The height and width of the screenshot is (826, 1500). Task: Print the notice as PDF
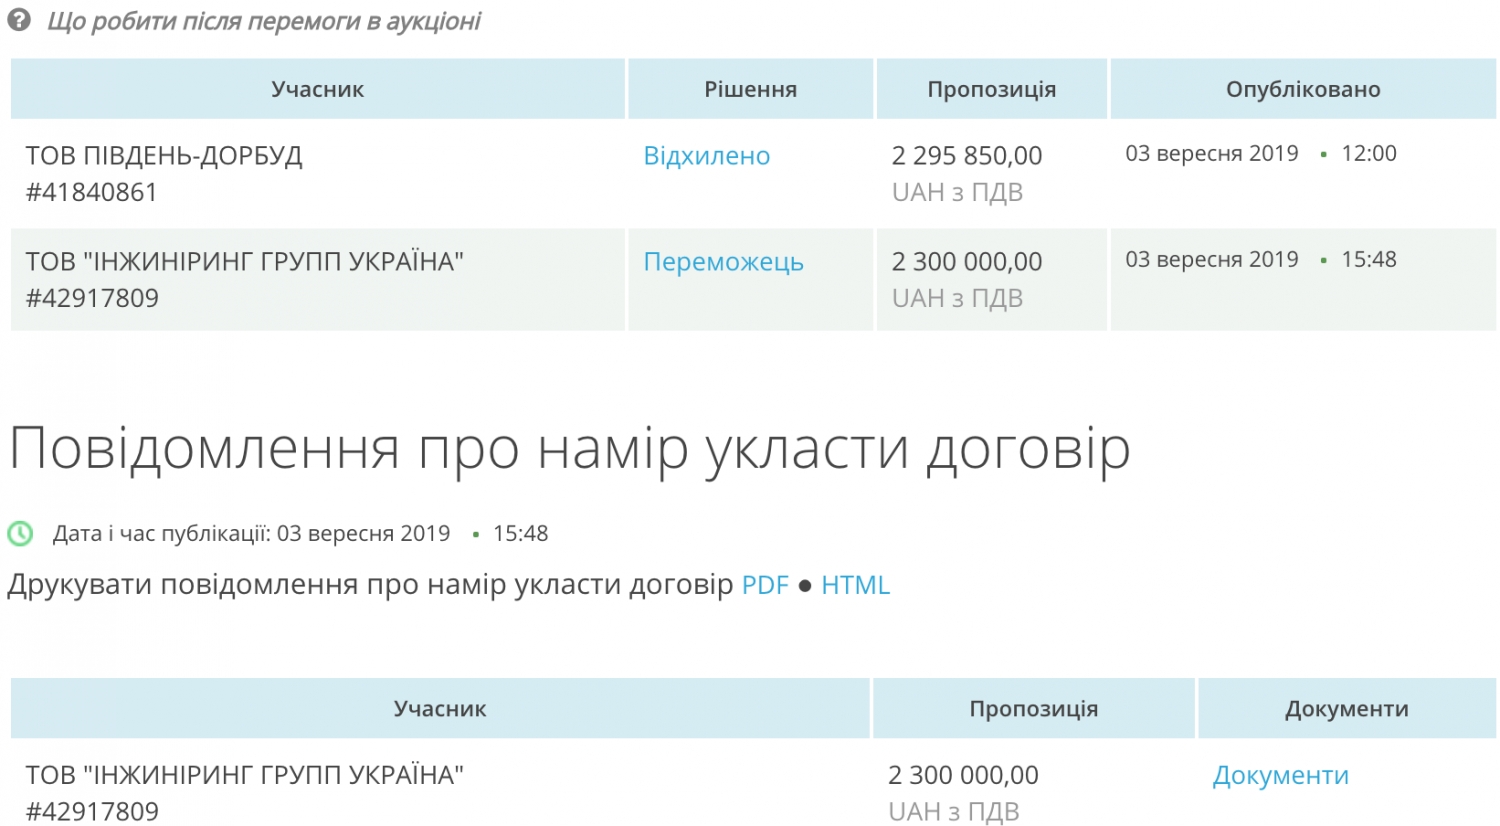point(765,585)
